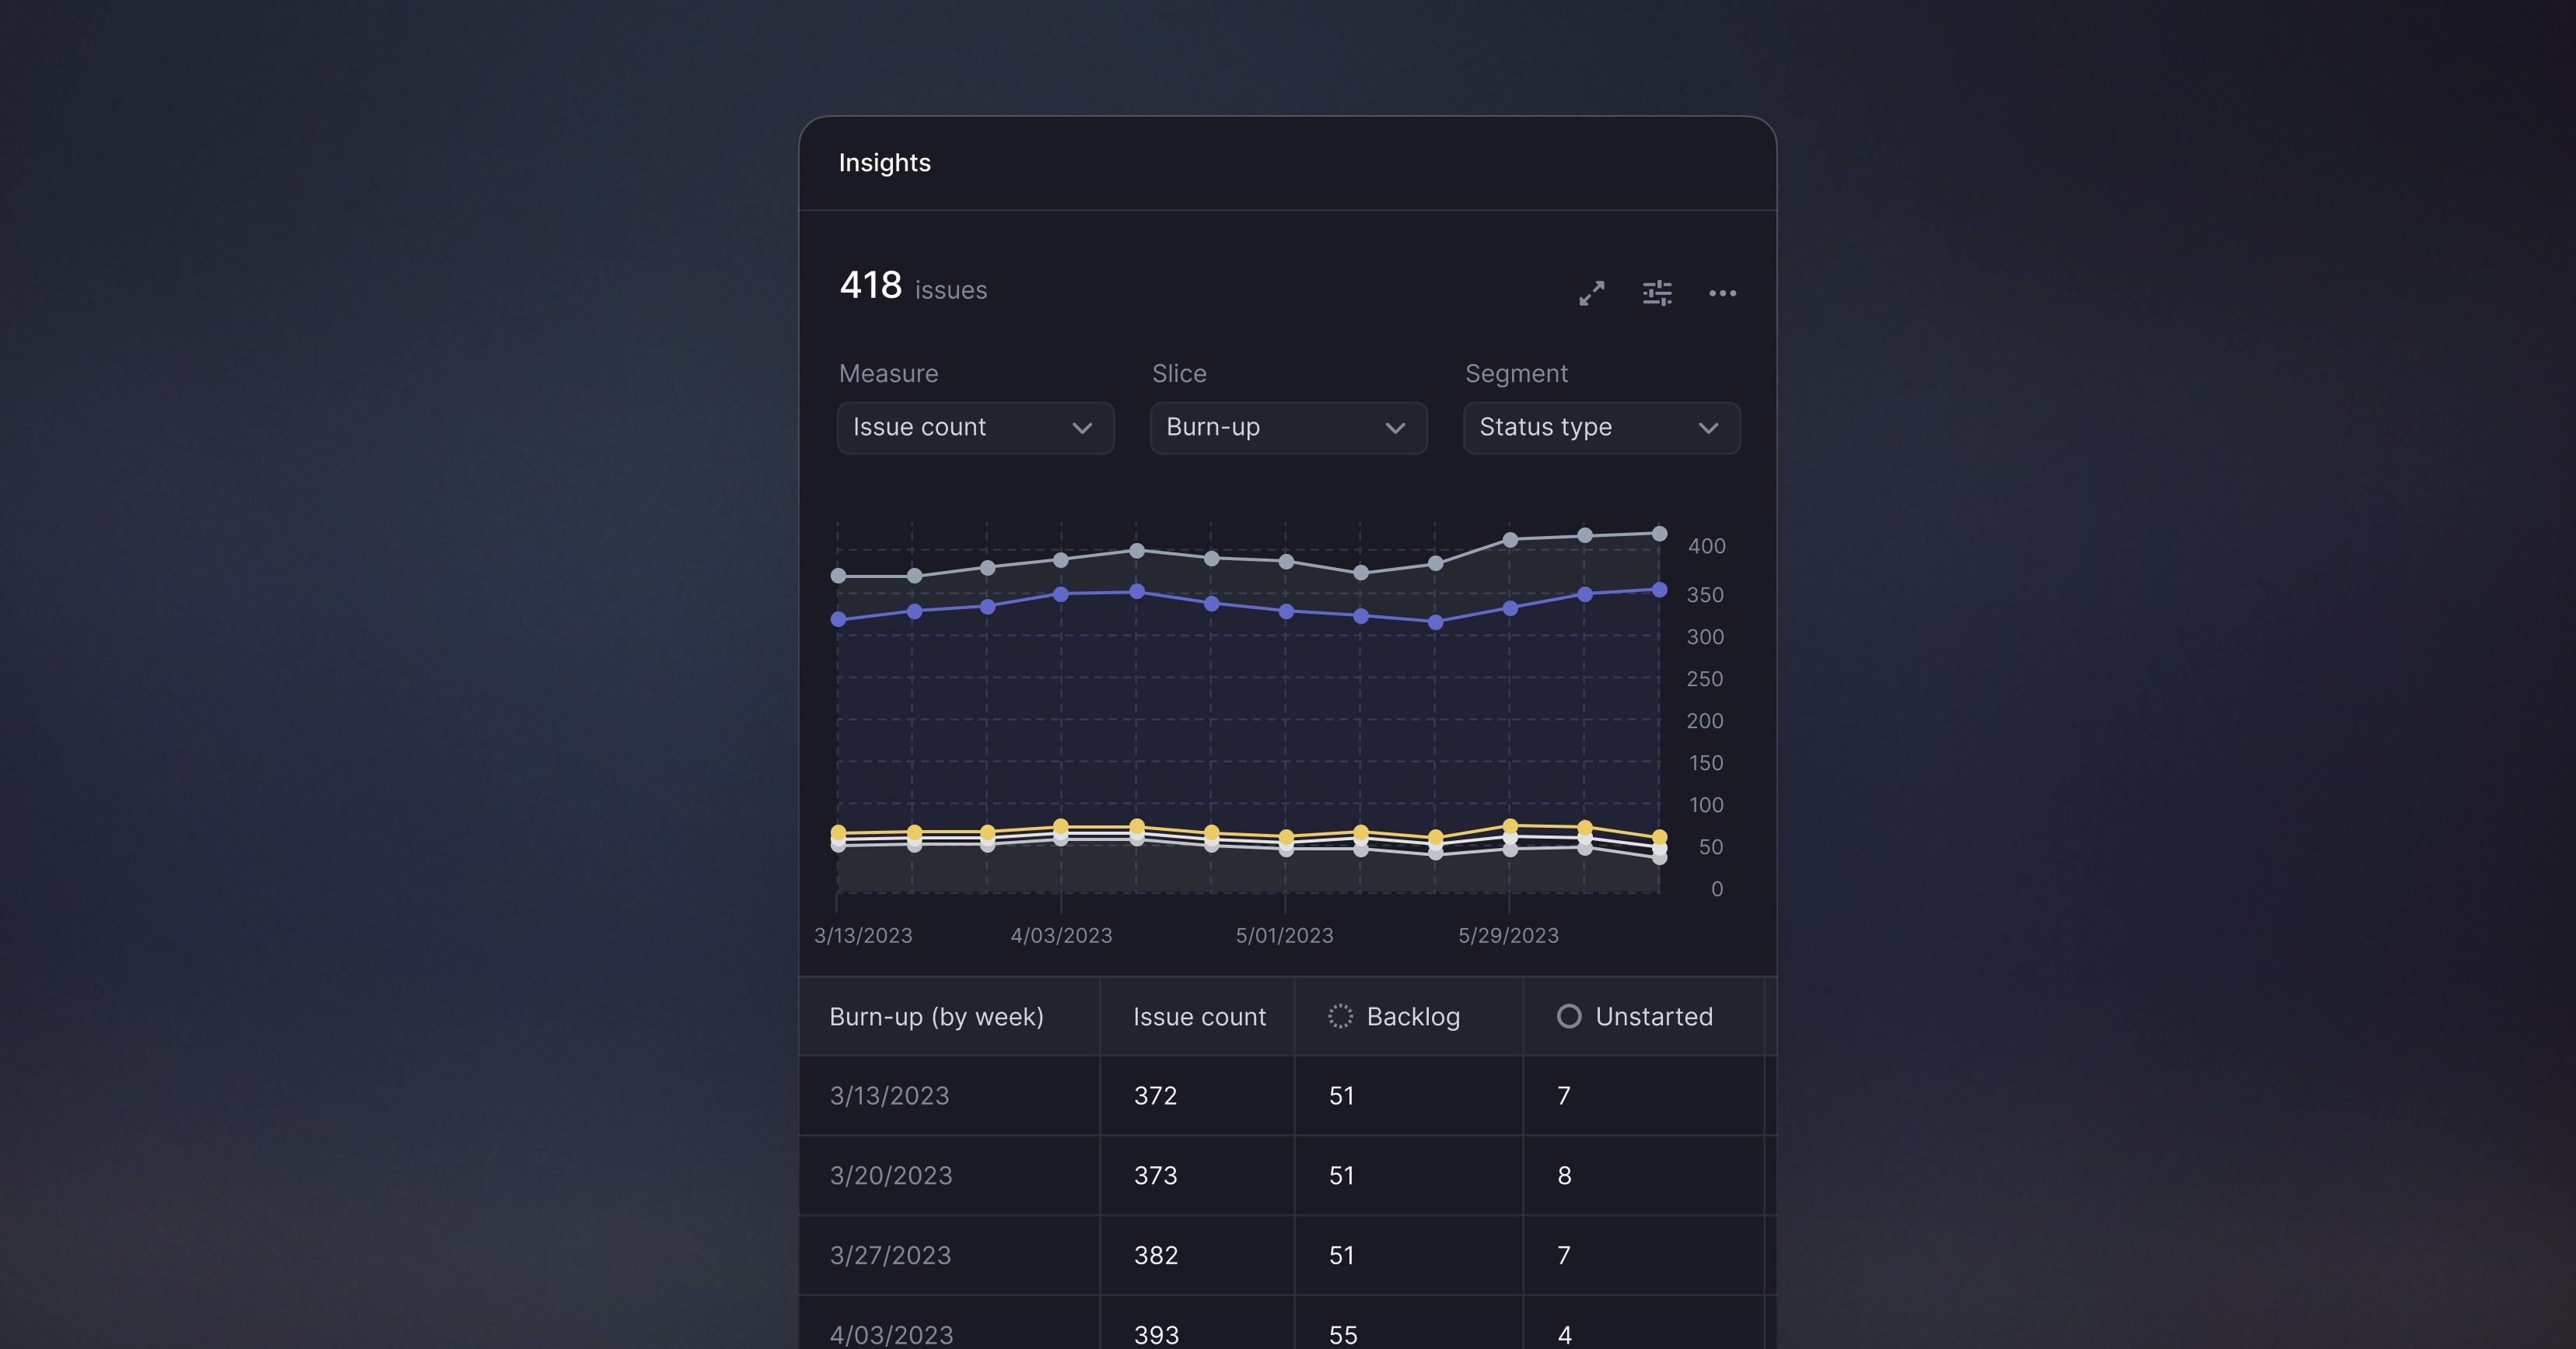
Task: Expand the Segment Status type dropdown
Action: click(1601, 428)
